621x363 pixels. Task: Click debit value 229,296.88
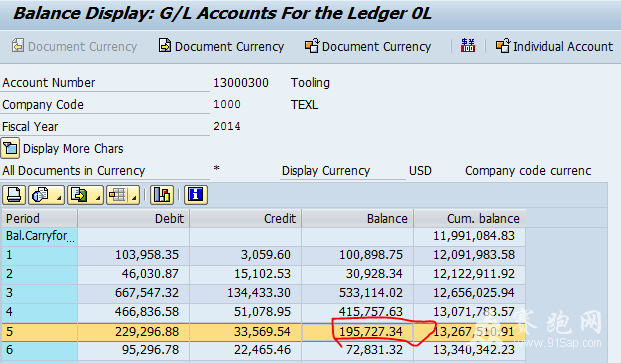147,331
